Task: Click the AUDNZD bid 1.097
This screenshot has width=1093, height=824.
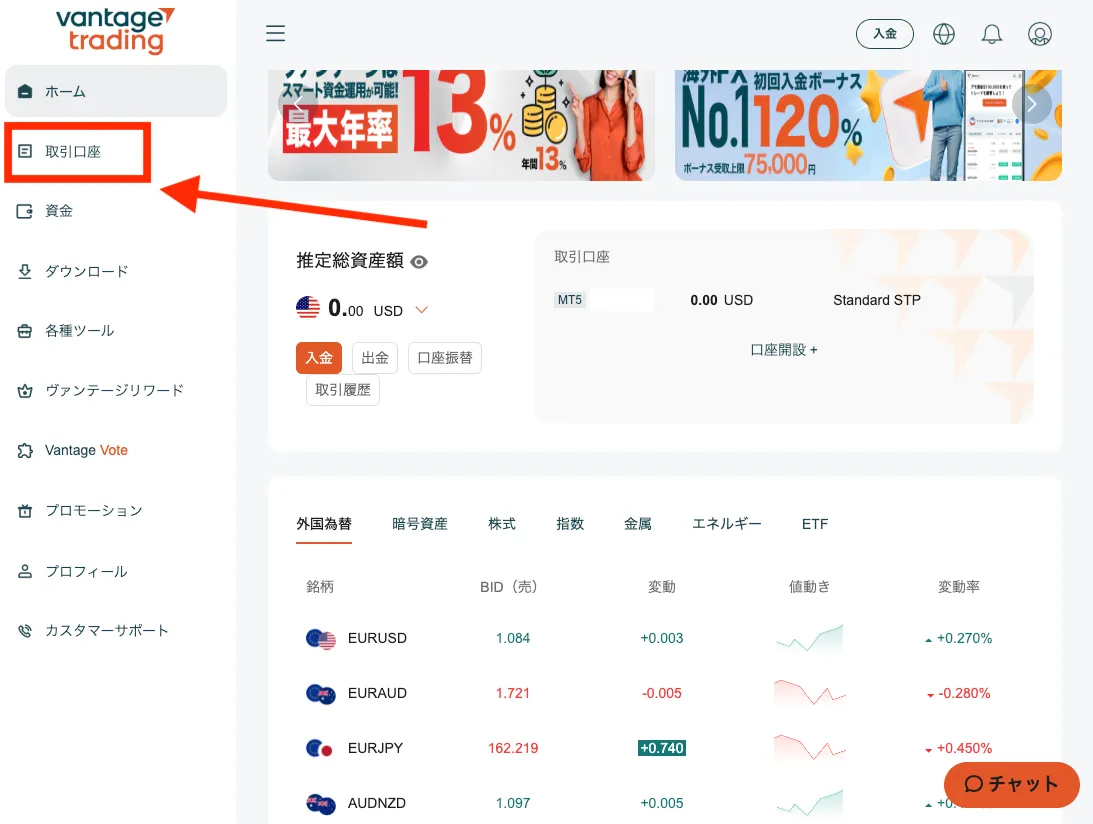Action: click(513, 803)
